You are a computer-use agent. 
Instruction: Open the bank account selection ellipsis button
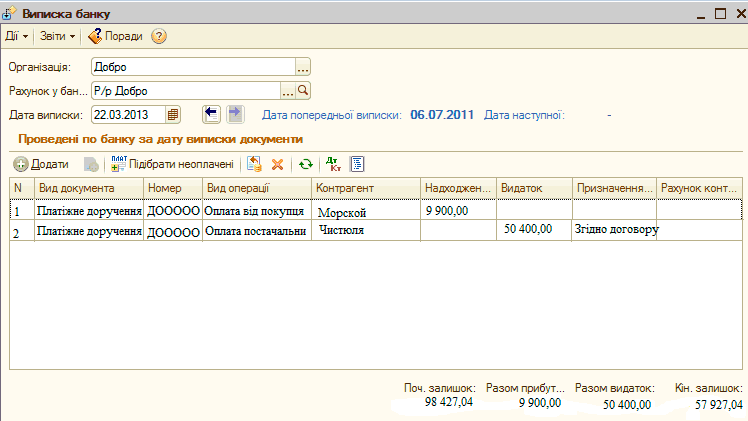(x=288, y=91)
